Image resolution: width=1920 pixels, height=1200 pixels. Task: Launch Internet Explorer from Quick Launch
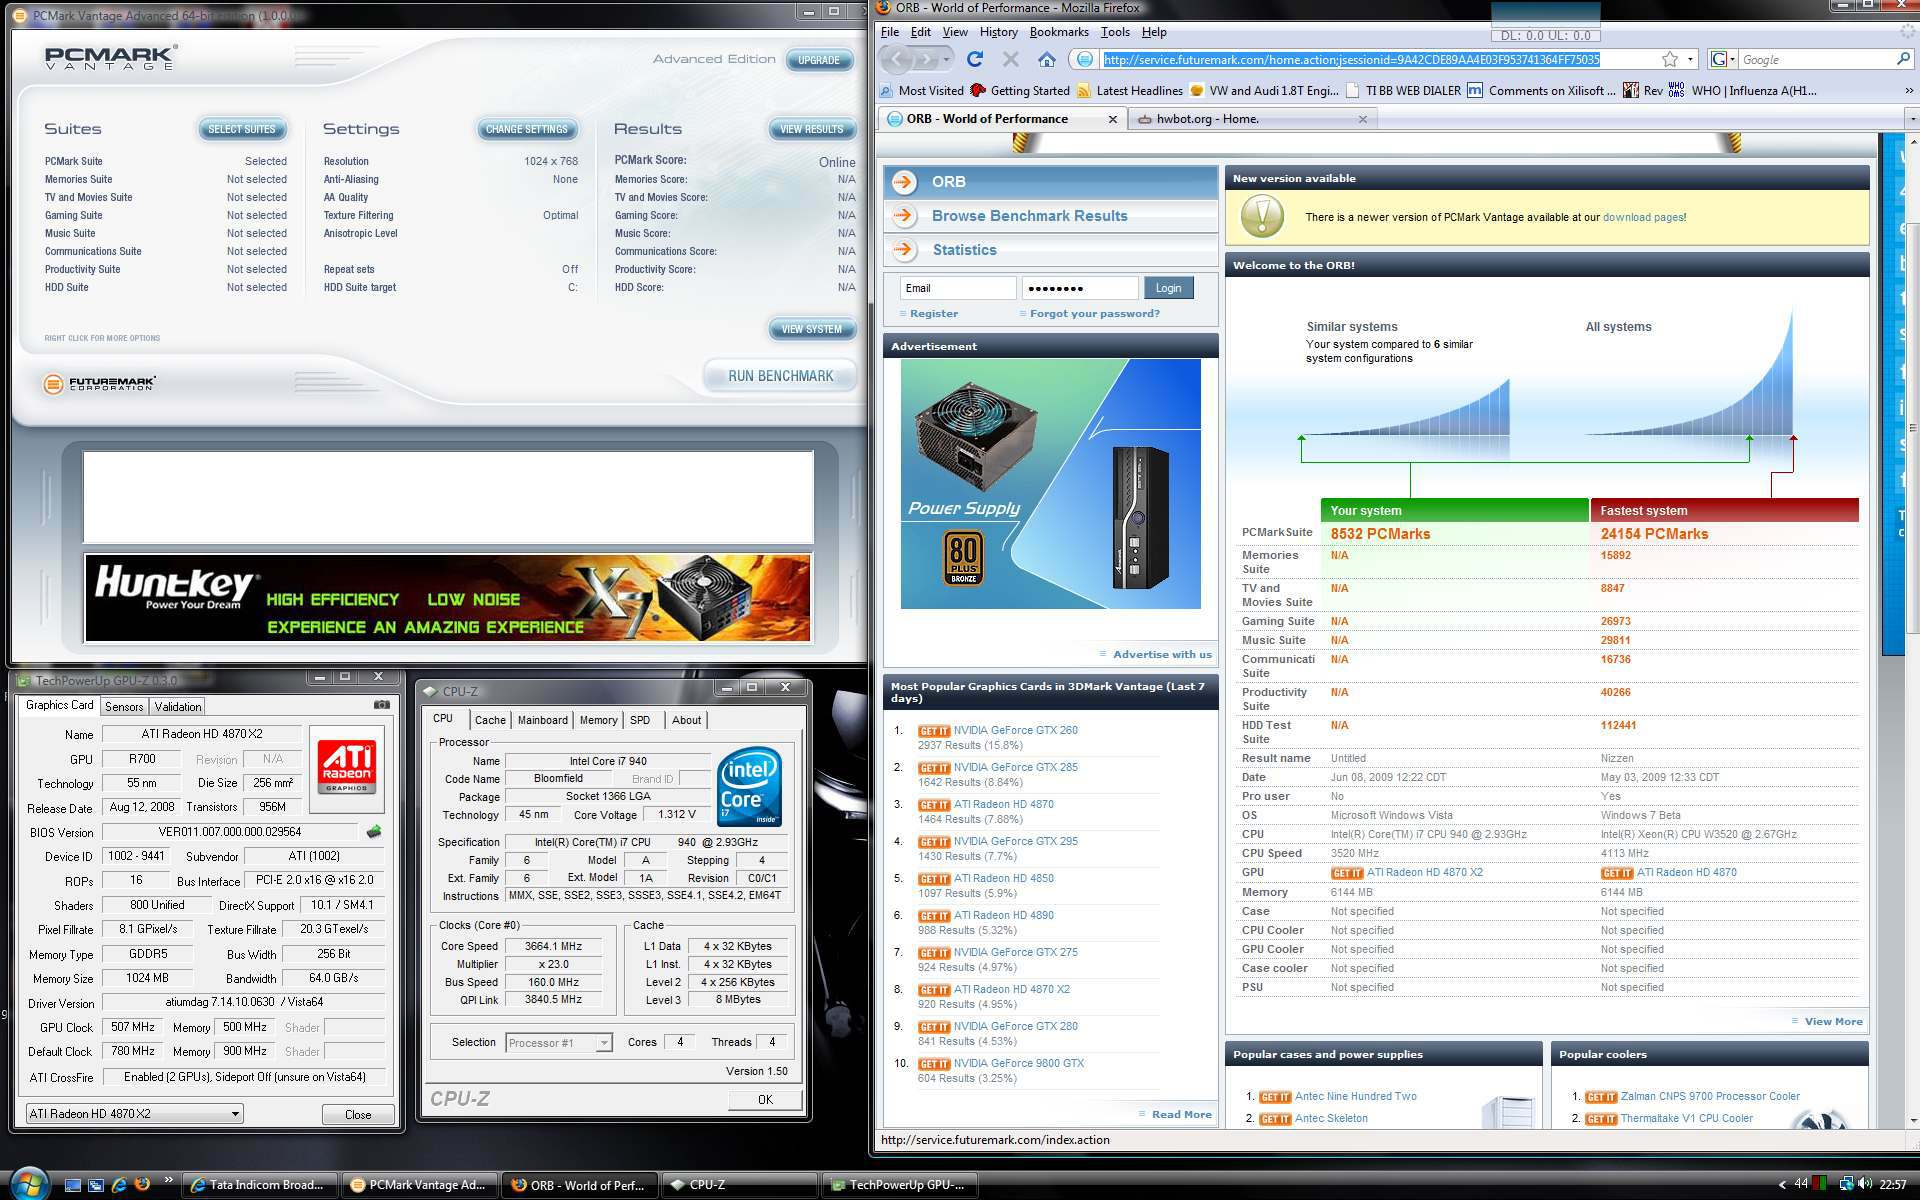click(119, 1184)
